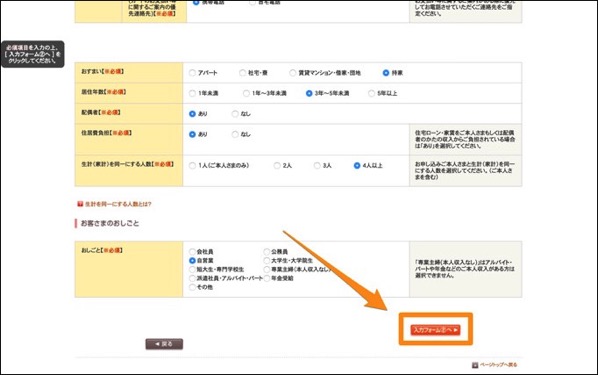
Task: Select 派遣社員・アルバイト・パート as occupation
Action: pos(192,278)
